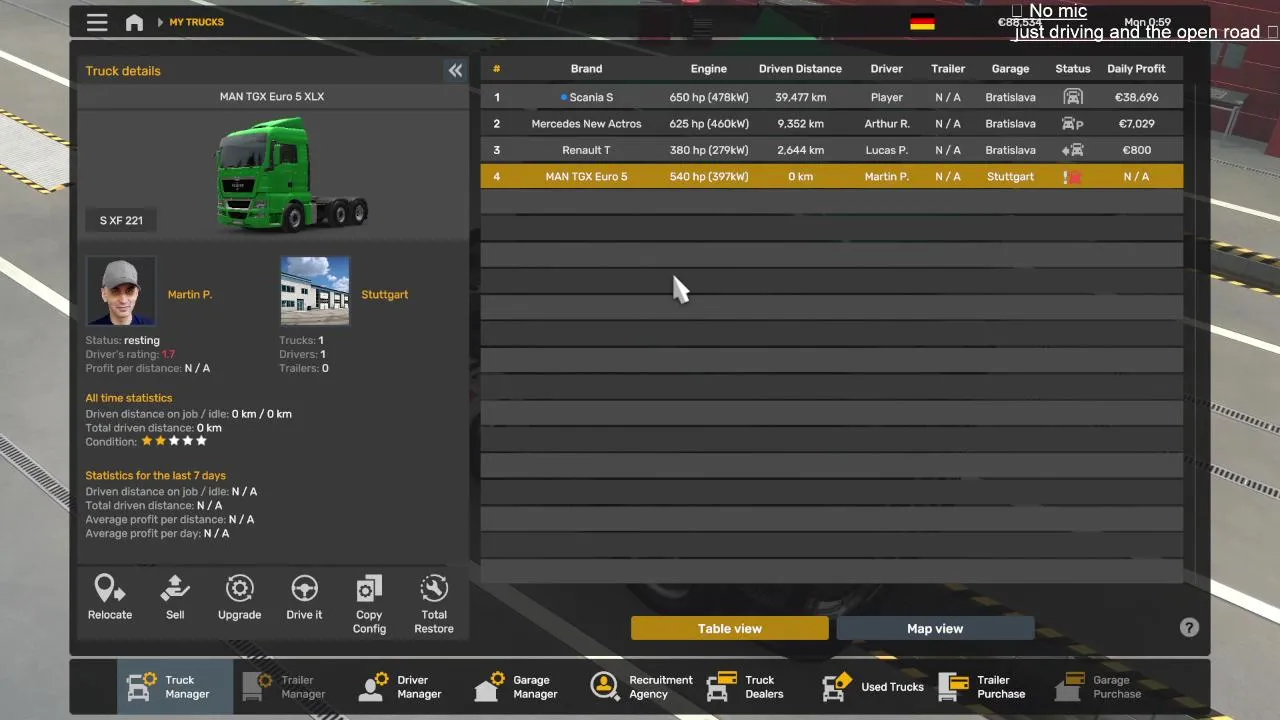Open Garage Manager tab
This screenshot has width=1280, height=720.
523,687
